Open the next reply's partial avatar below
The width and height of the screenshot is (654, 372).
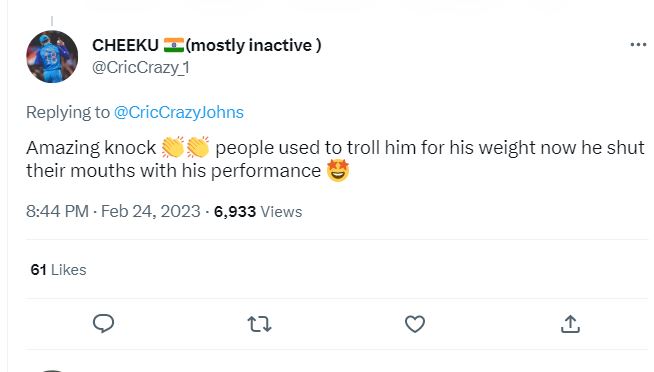coord(52,370)
